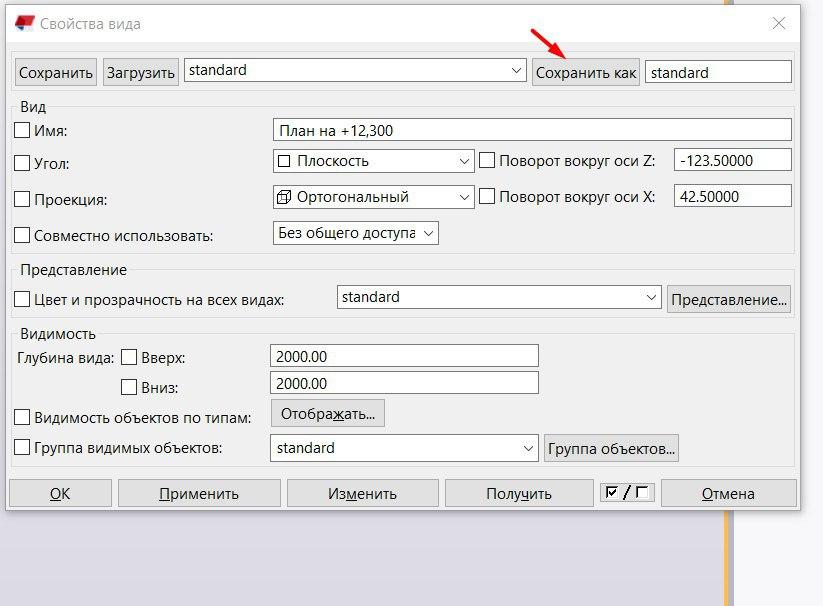The image size is (823, 606).
Task: Click the Отмена button
Action: point(729,493)
